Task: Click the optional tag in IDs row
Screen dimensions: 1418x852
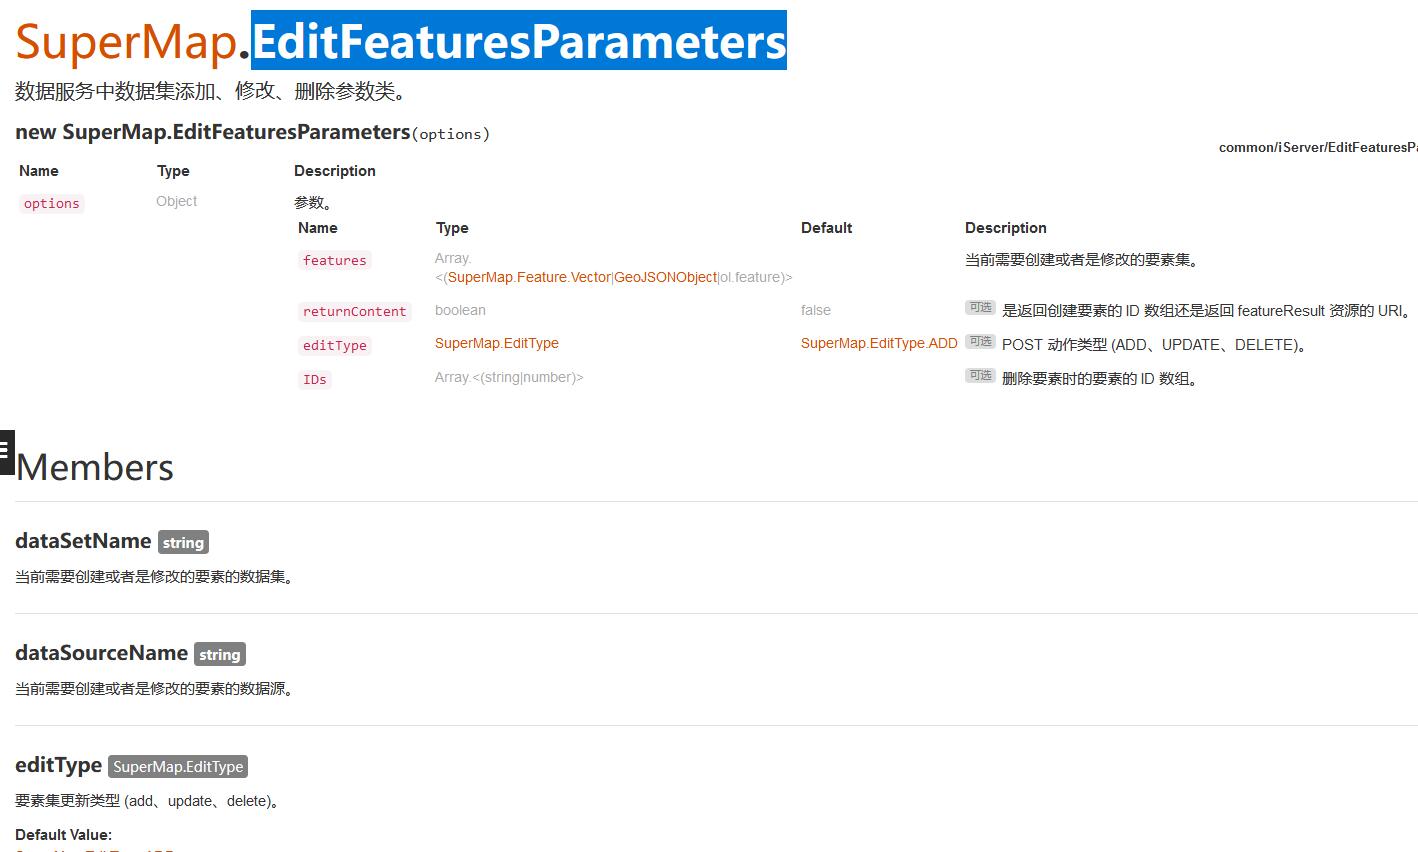Action: (x=980, y=376)
